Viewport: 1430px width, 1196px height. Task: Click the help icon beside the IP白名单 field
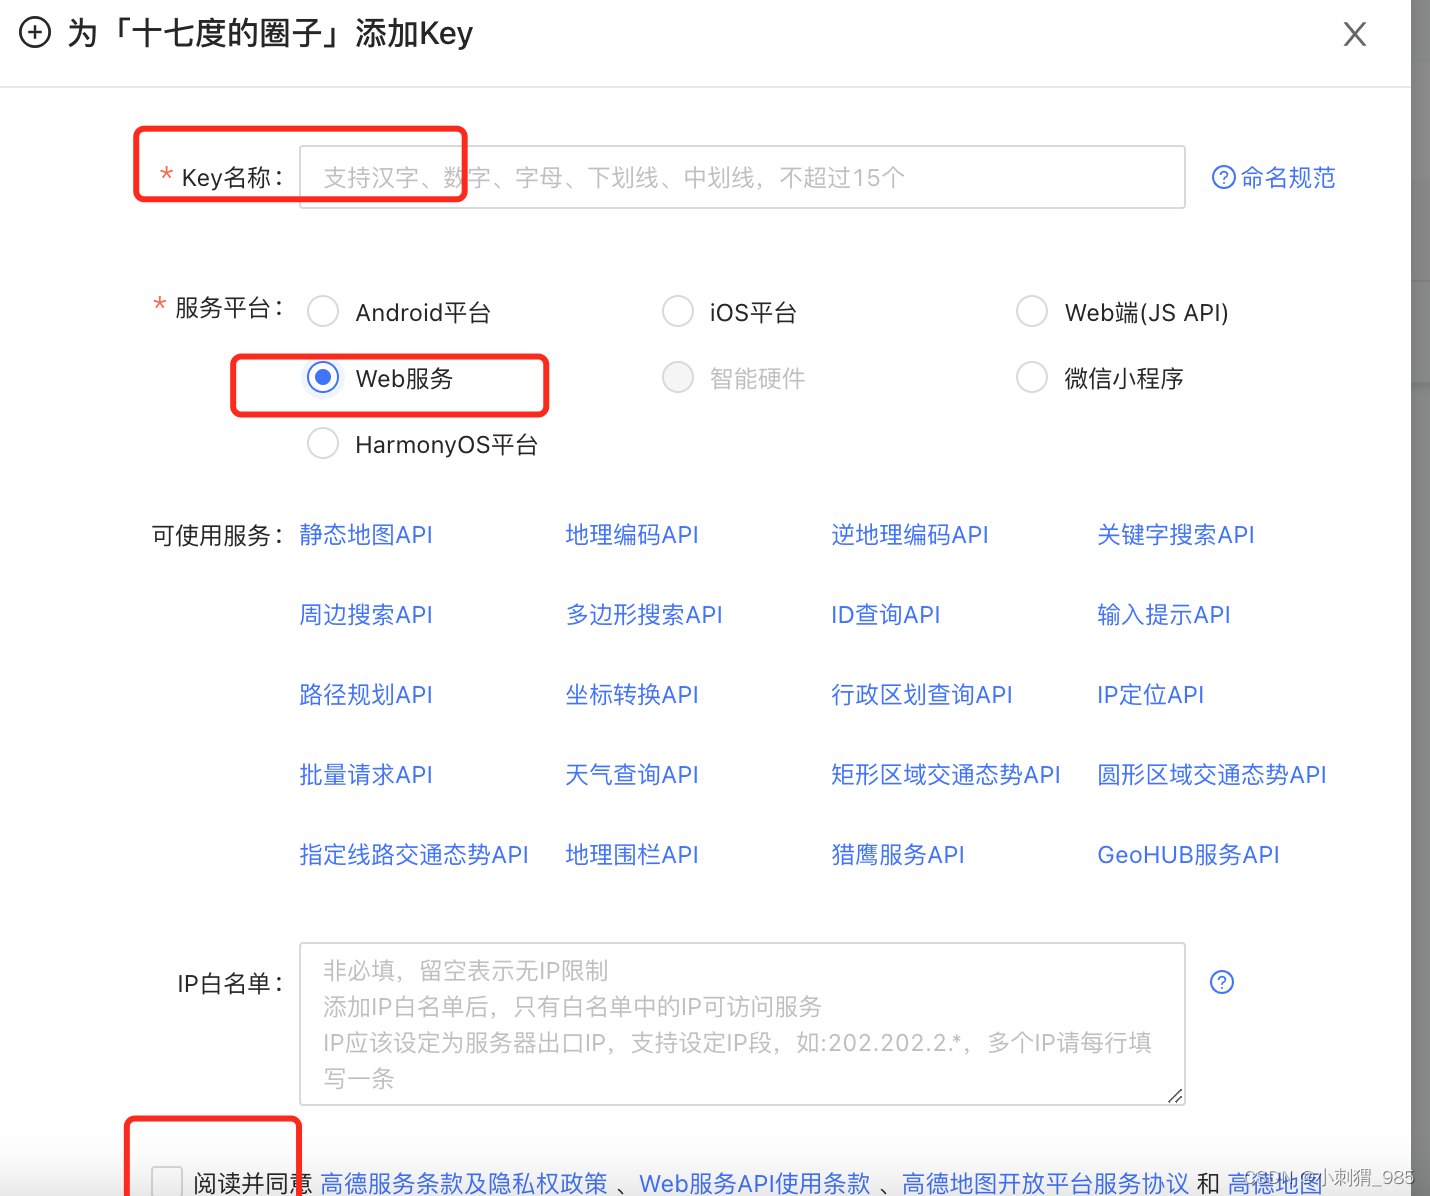click(1221, 982)
